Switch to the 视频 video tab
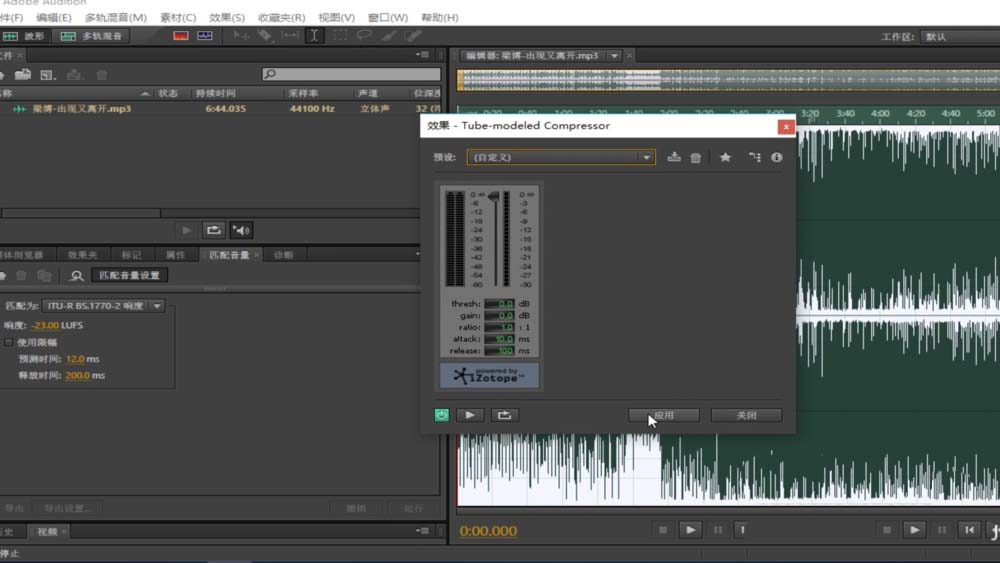 (x=47, y=532)
